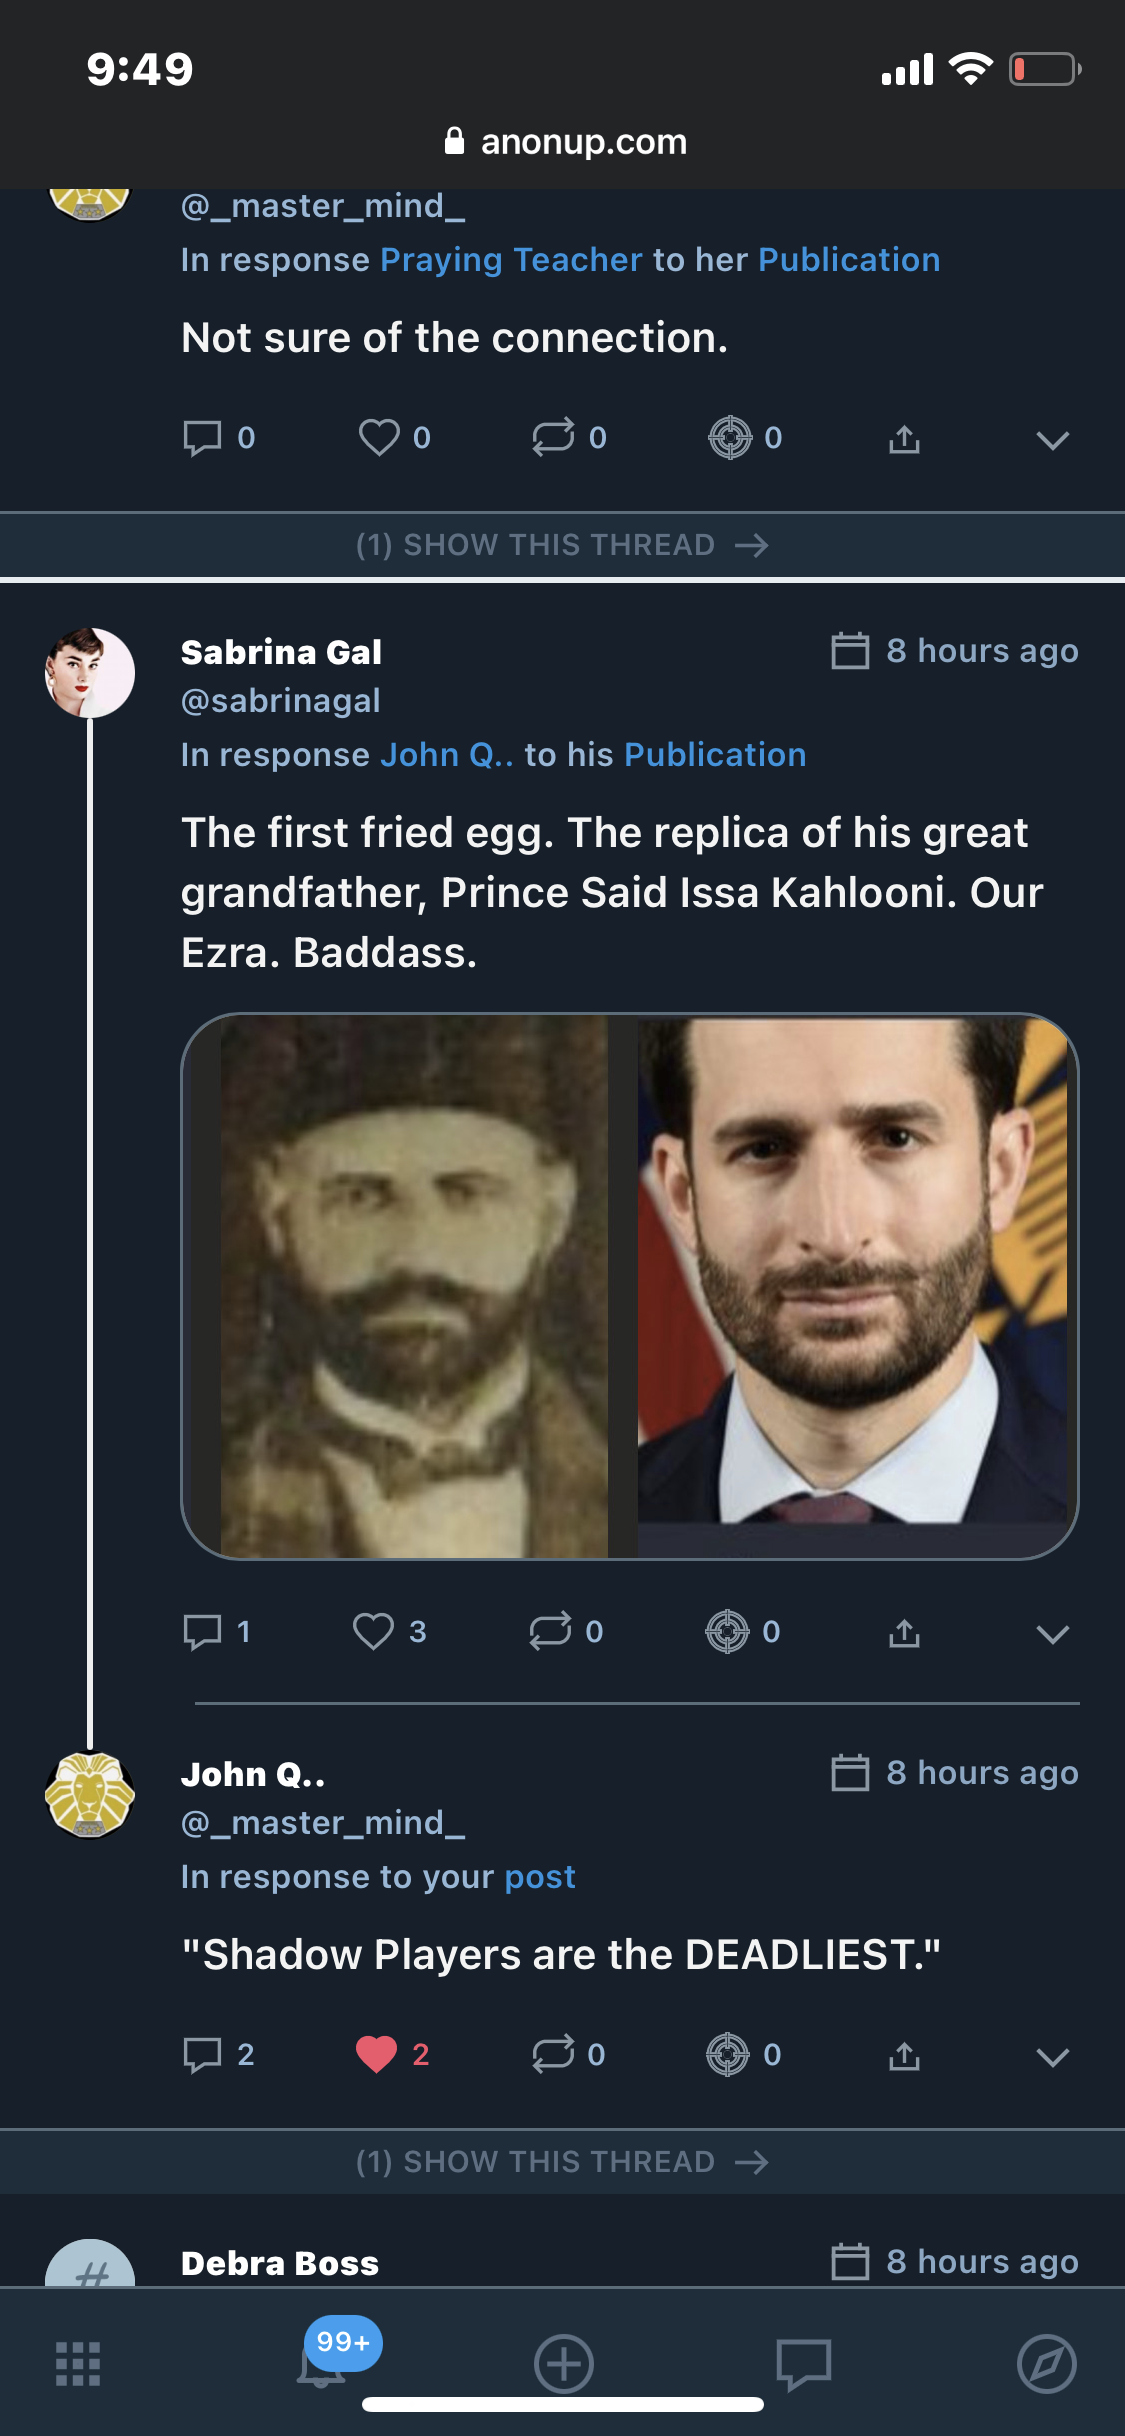Like Sabrina Gal's post with heart icon
Viewport: 1125px width, 2436px height.
pyautogui.click(x=373, y=1631)
